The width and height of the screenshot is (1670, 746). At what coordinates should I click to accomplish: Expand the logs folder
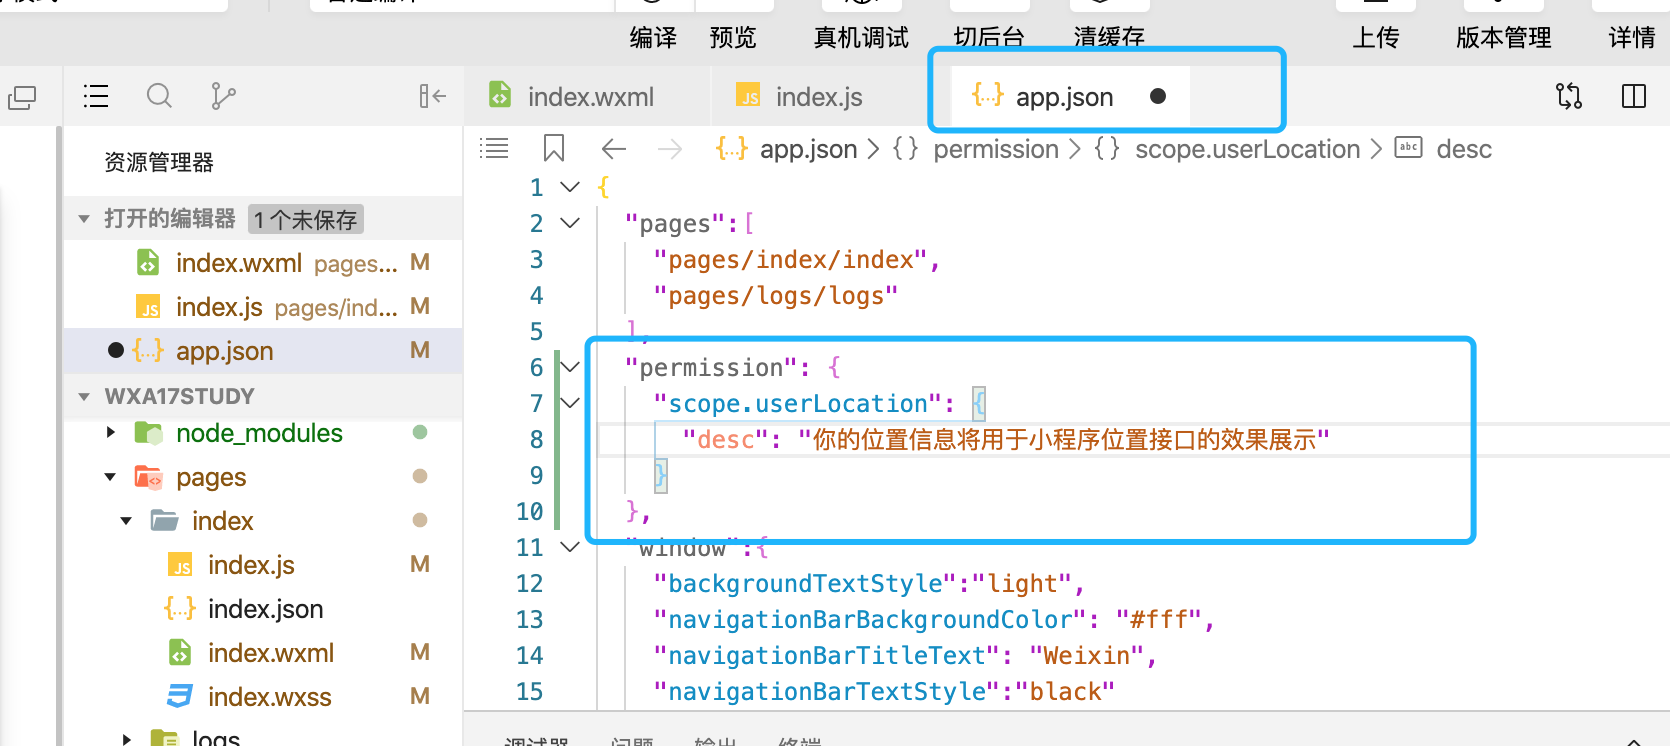point(126,739)
